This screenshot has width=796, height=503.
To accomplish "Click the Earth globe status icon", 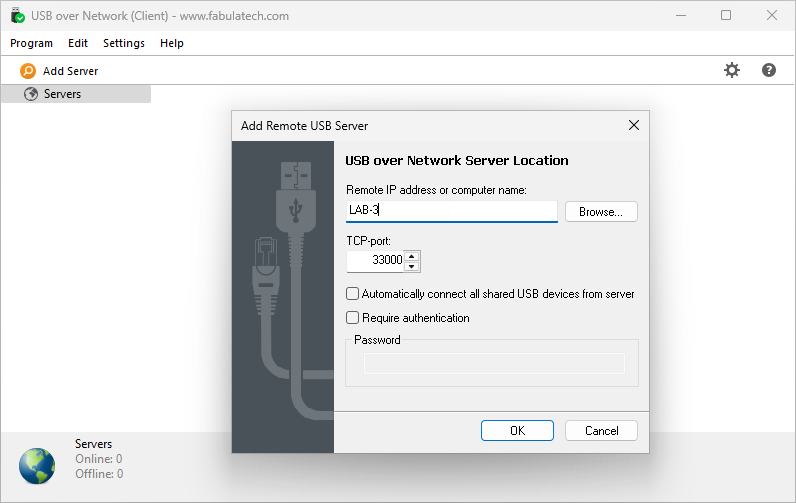I will 37,466.
